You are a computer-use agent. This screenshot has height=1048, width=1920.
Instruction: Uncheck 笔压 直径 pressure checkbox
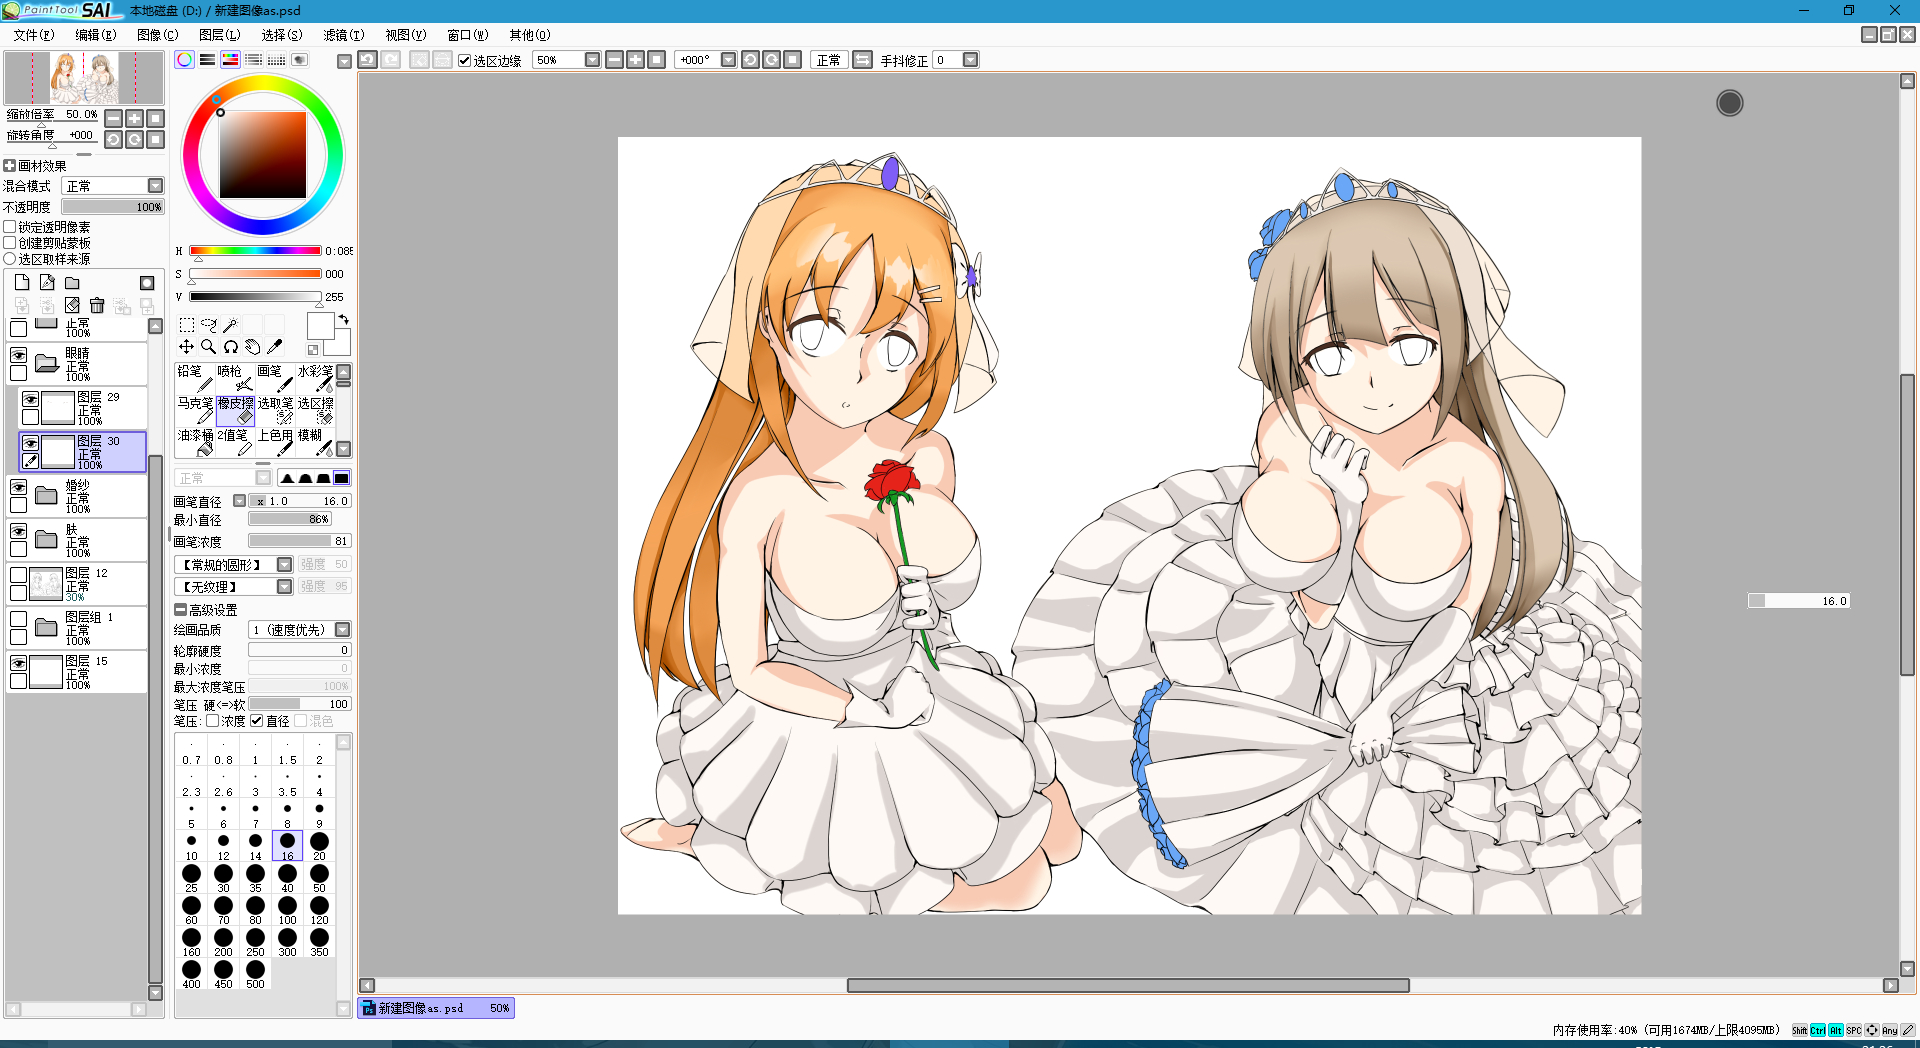coord(257,721)
